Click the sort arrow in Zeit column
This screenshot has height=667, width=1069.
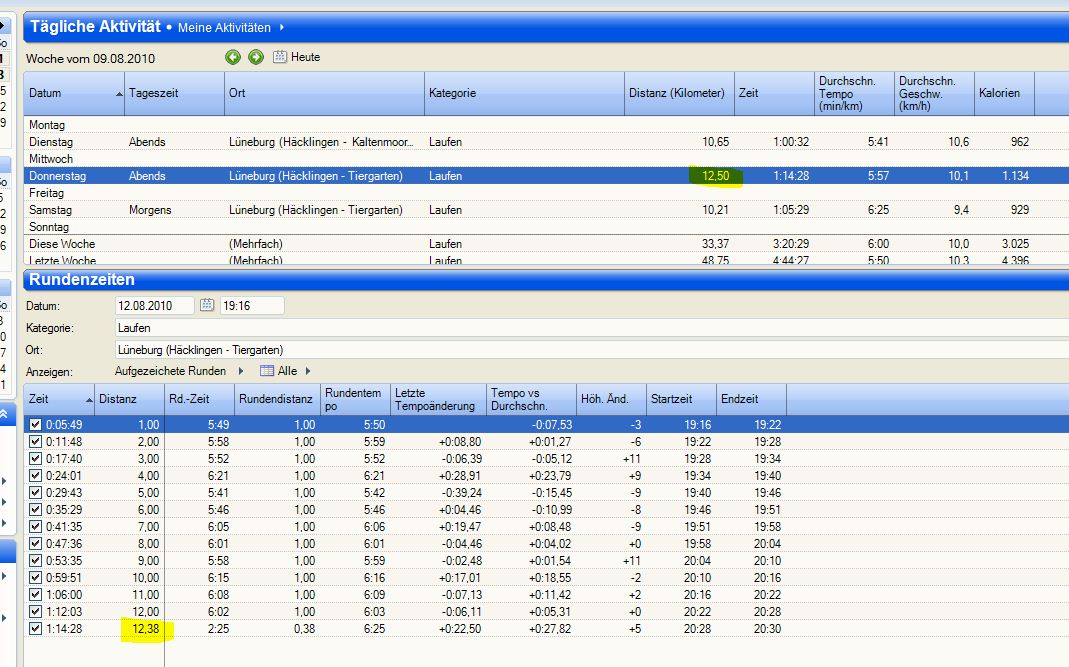[x=87, y=399]
